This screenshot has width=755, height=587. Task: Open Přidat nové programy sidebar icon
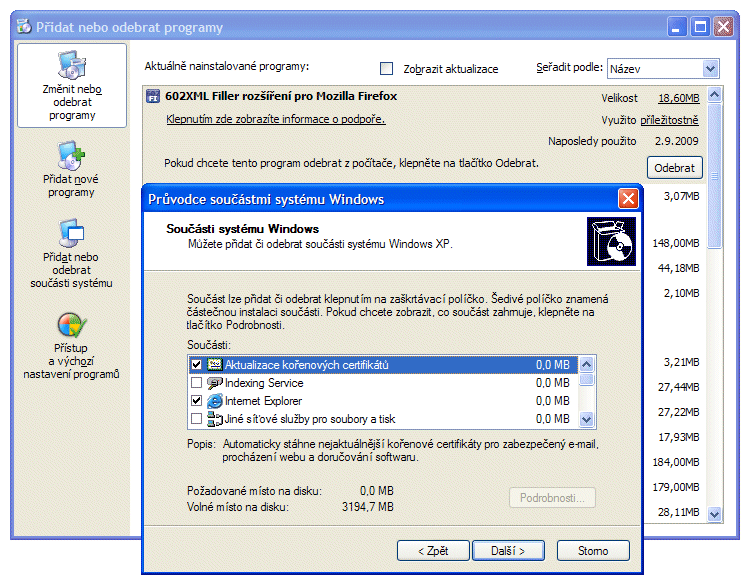[x=72, y=155]
